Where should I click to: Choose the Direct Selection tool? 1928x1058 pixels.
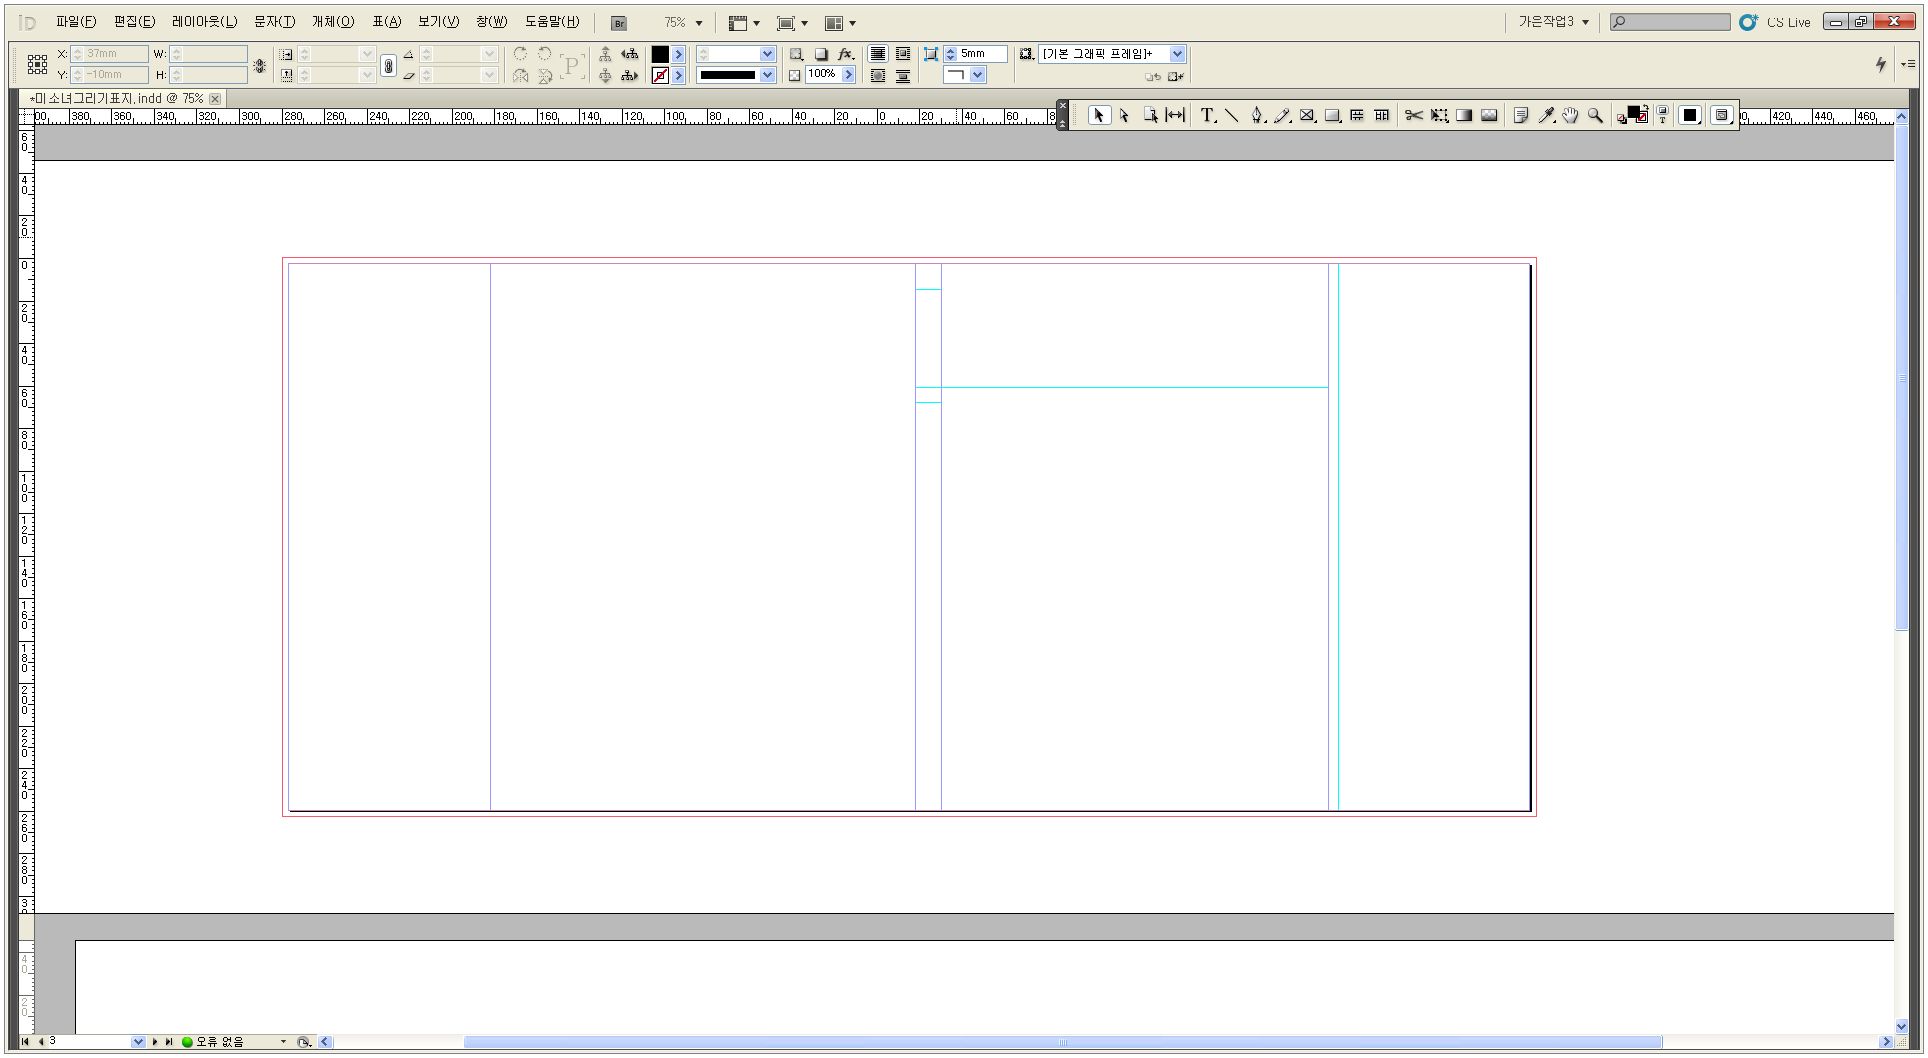click(x=1124, y=116)
